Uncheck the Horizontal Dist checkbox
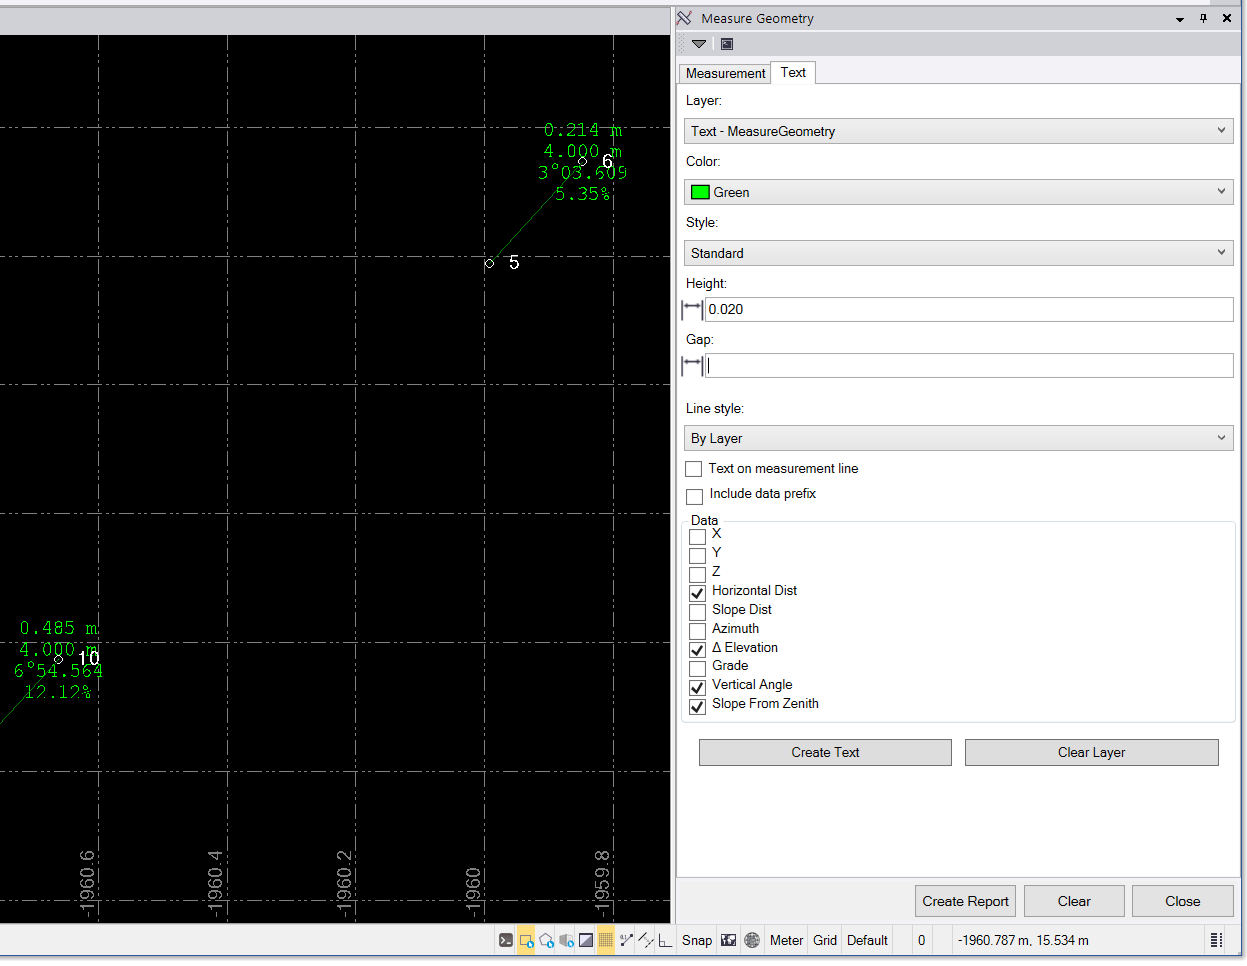Viewport: 1247px width, 966px height. click(698, 593)
